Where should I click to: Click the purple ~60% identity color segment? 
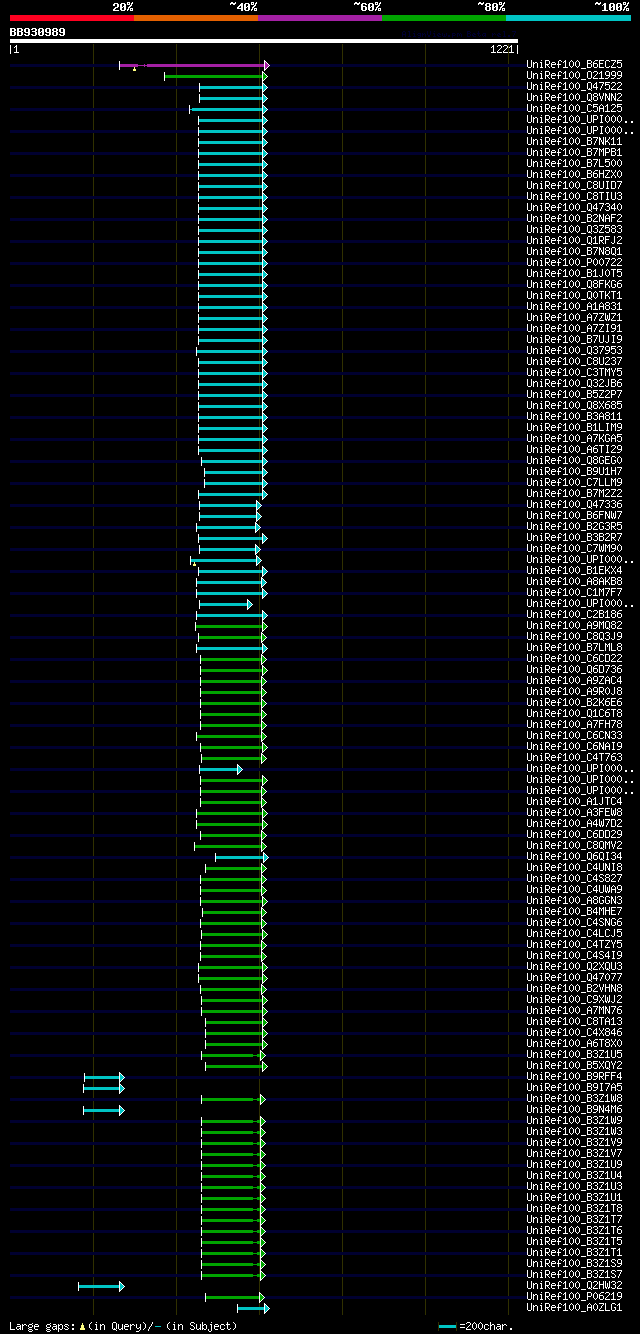pyautogui.click(x=319, y=18)
